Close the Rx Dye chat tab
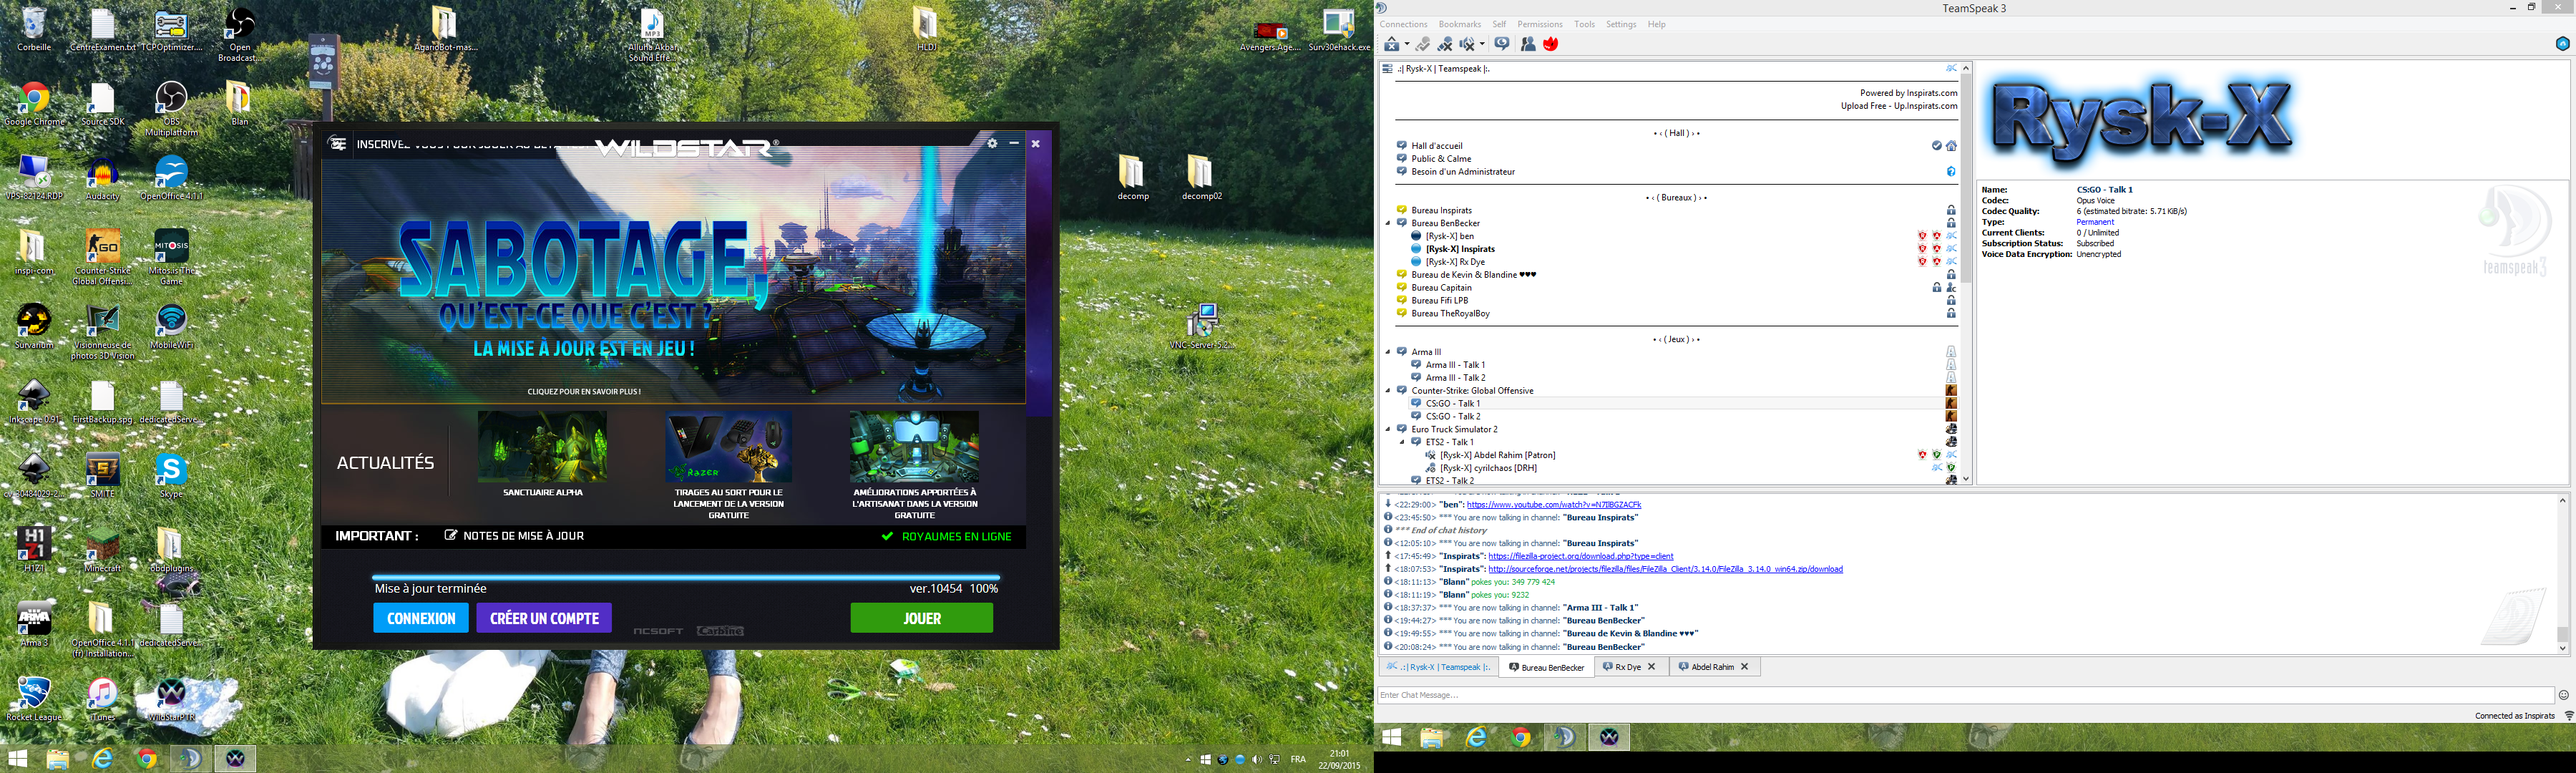 tap(1651, 667)
